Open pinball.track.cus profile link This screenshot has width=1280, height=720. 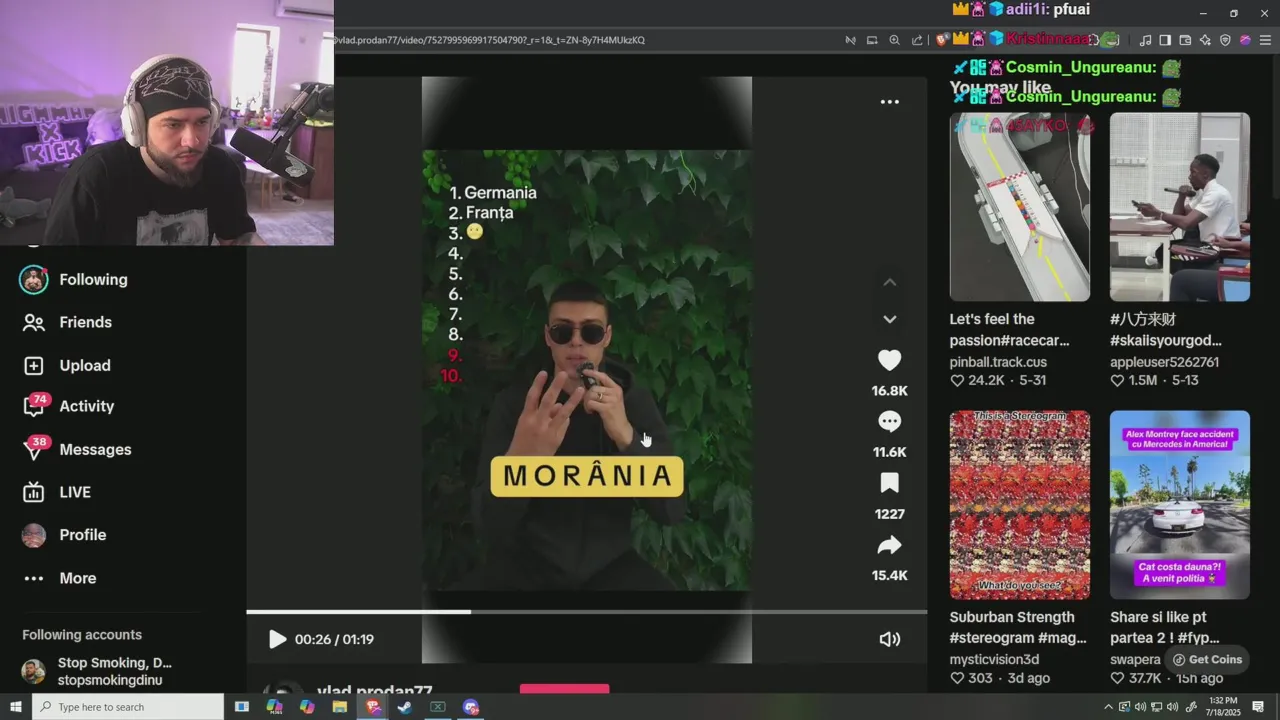pos(998,362)
